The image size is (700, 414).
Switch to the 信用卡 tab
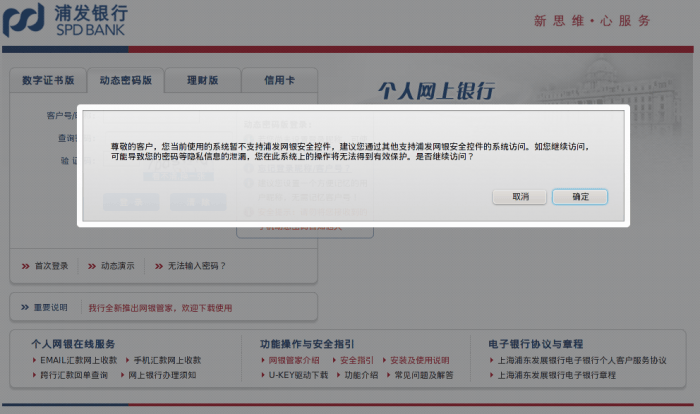[279, 80]
